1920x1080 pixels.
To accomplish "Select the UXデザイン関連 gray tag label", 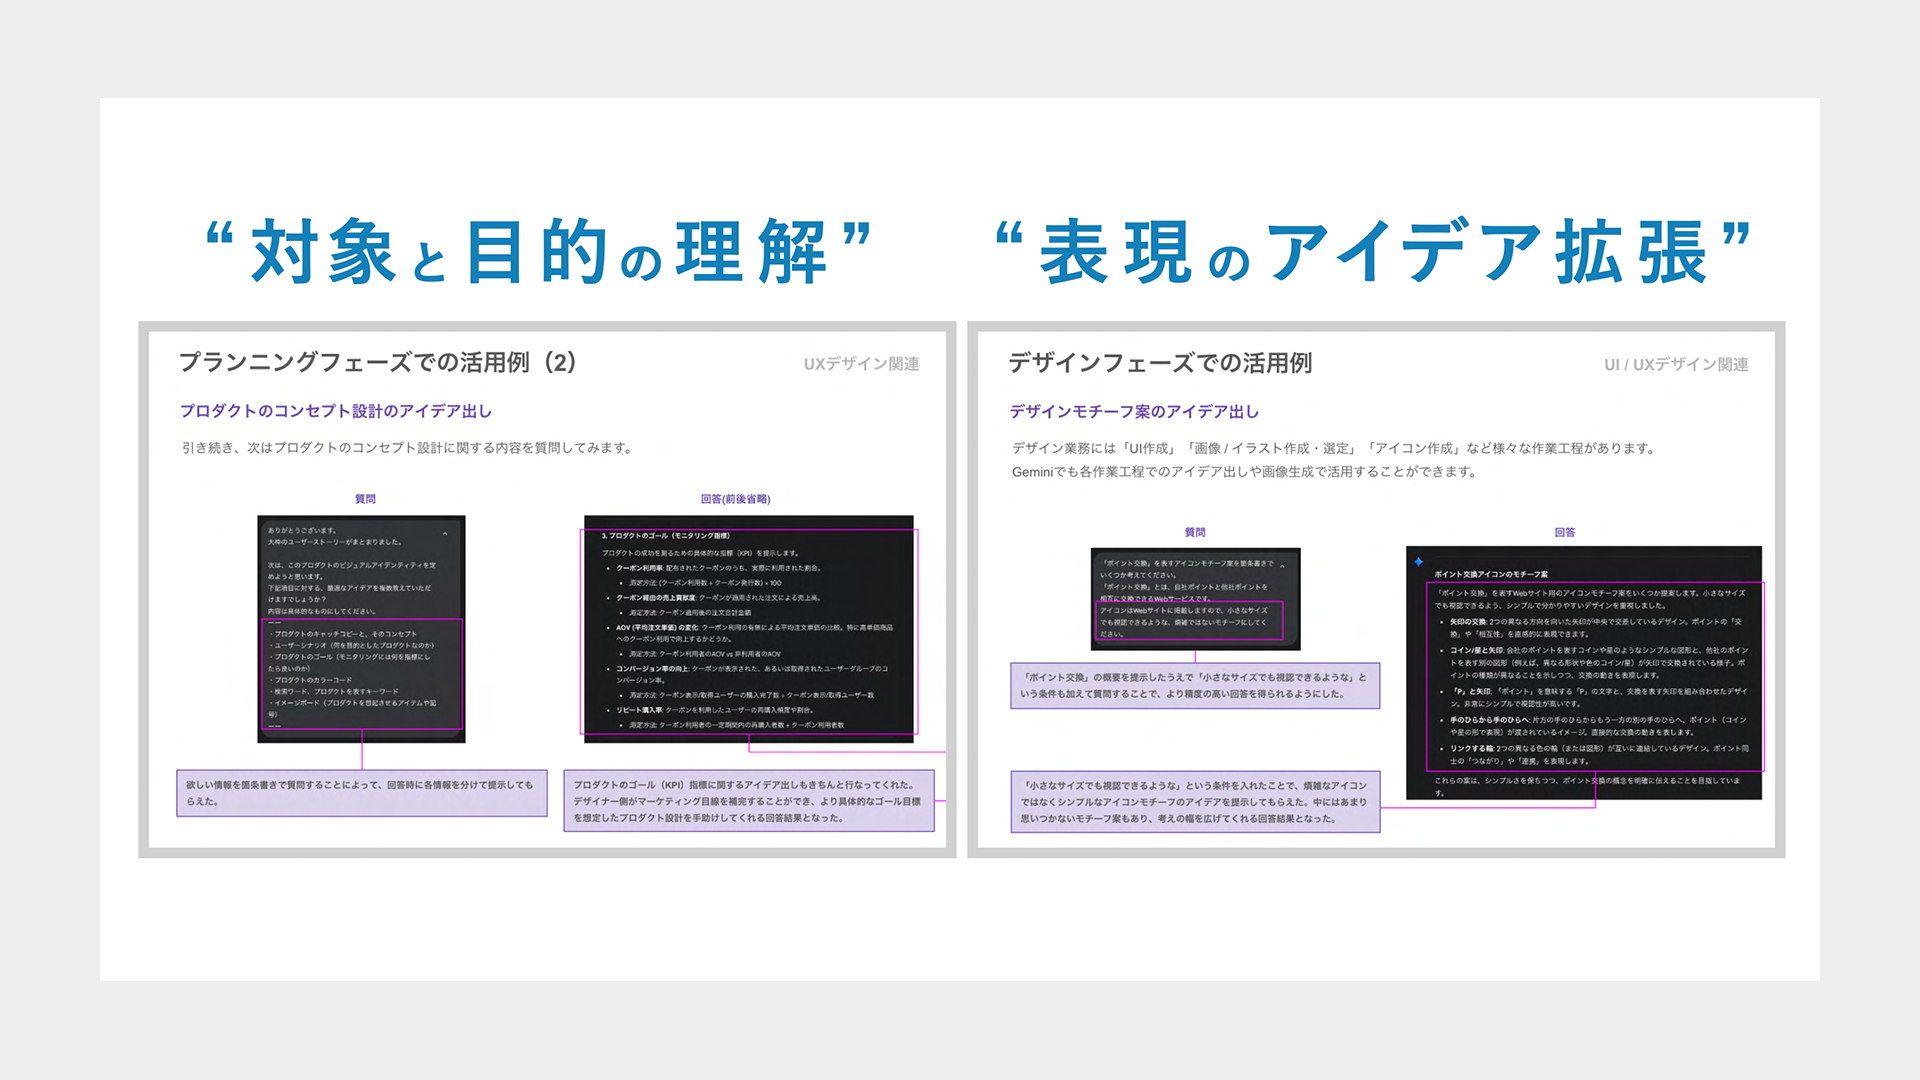I will [861, 364].
